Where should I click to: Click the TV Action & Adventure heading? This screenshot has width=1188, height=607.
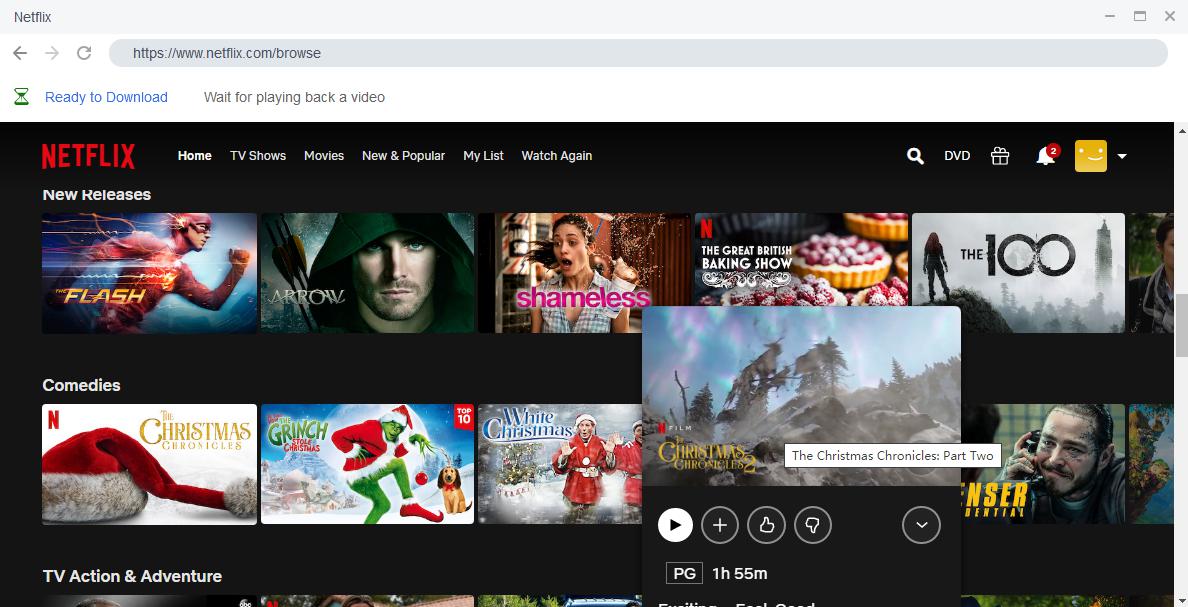tap(133, 576)
